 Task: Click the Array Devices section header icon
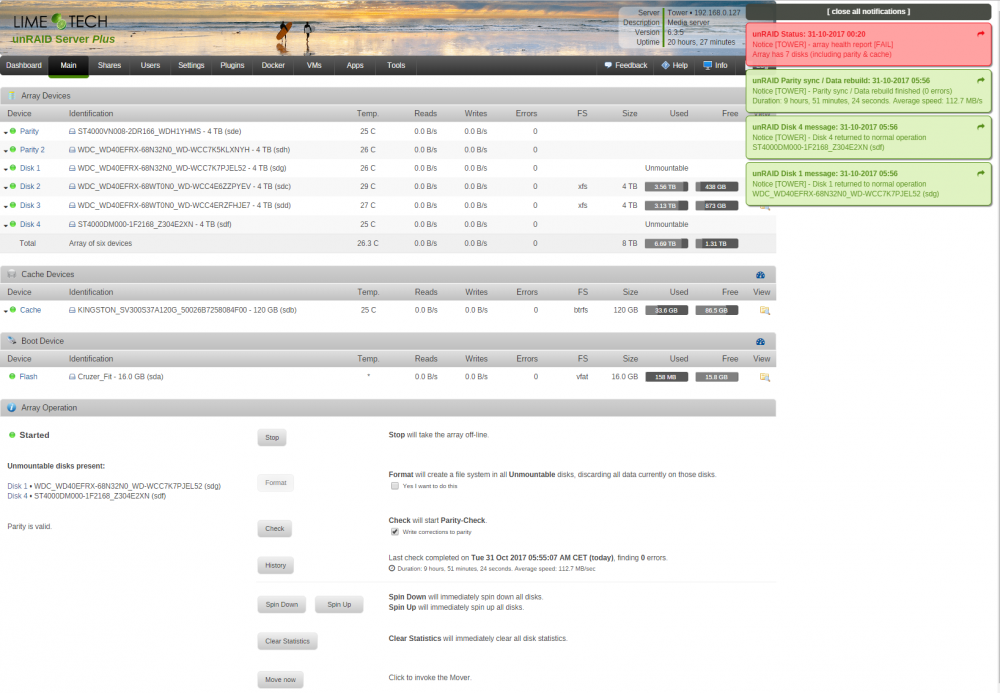coord(11,96)
